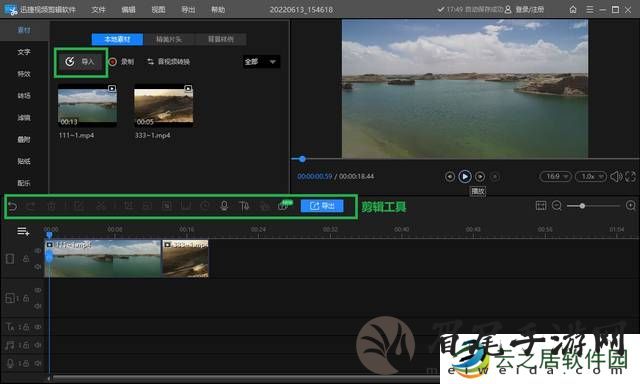Toggle lock on main video track

point(26,259)
